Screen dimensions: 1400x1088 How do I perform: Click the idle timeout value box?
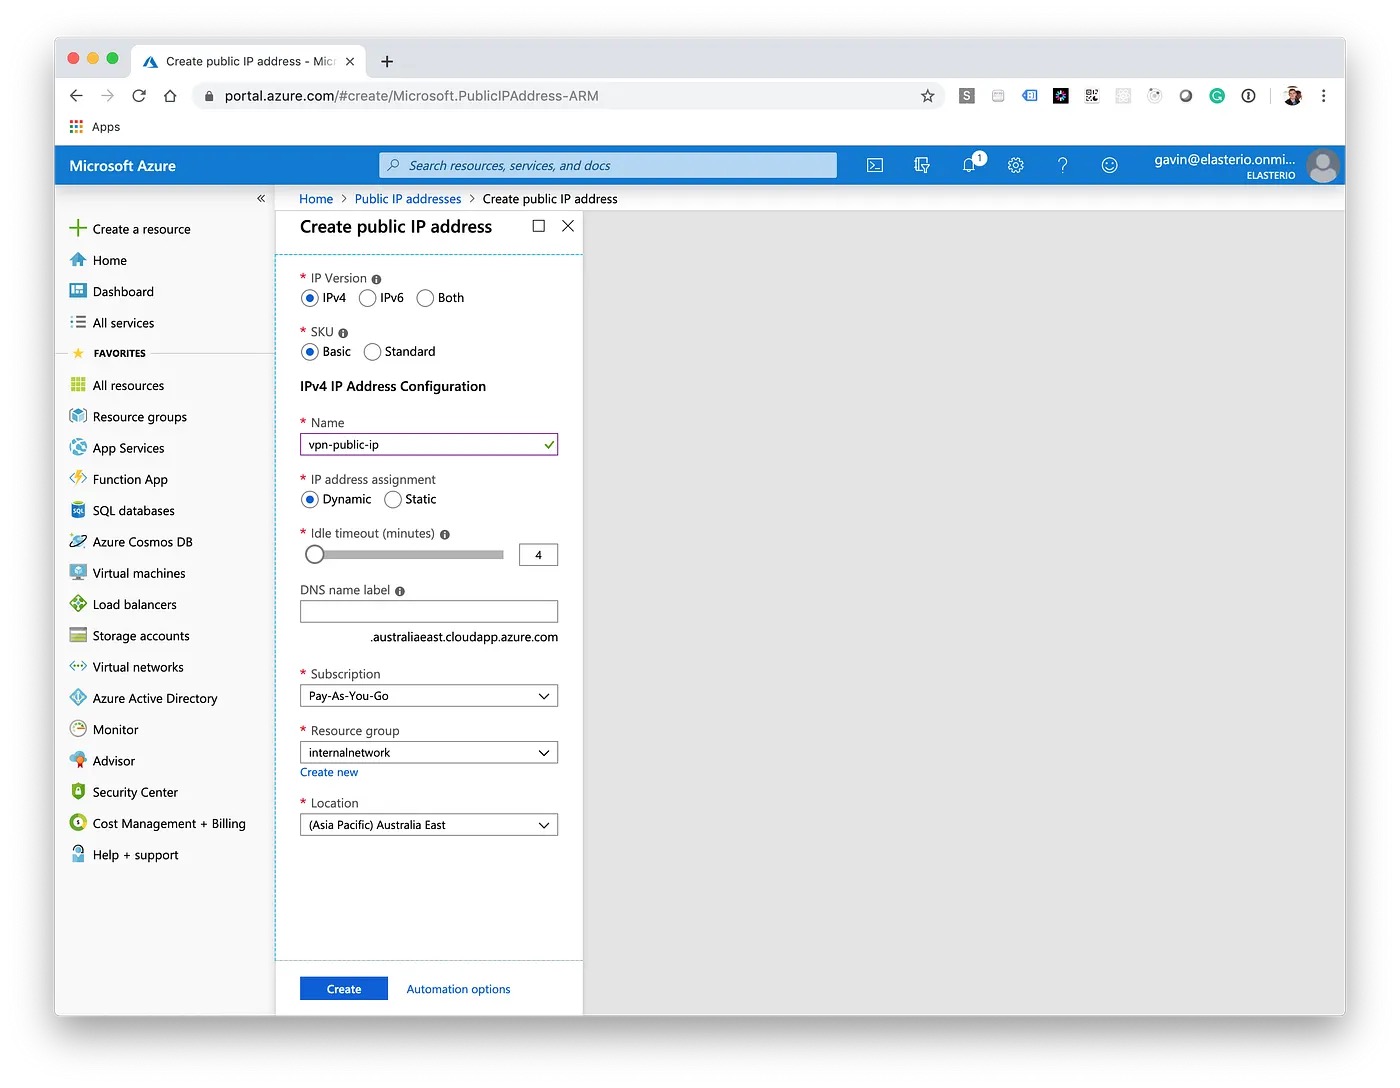(538, 555)
